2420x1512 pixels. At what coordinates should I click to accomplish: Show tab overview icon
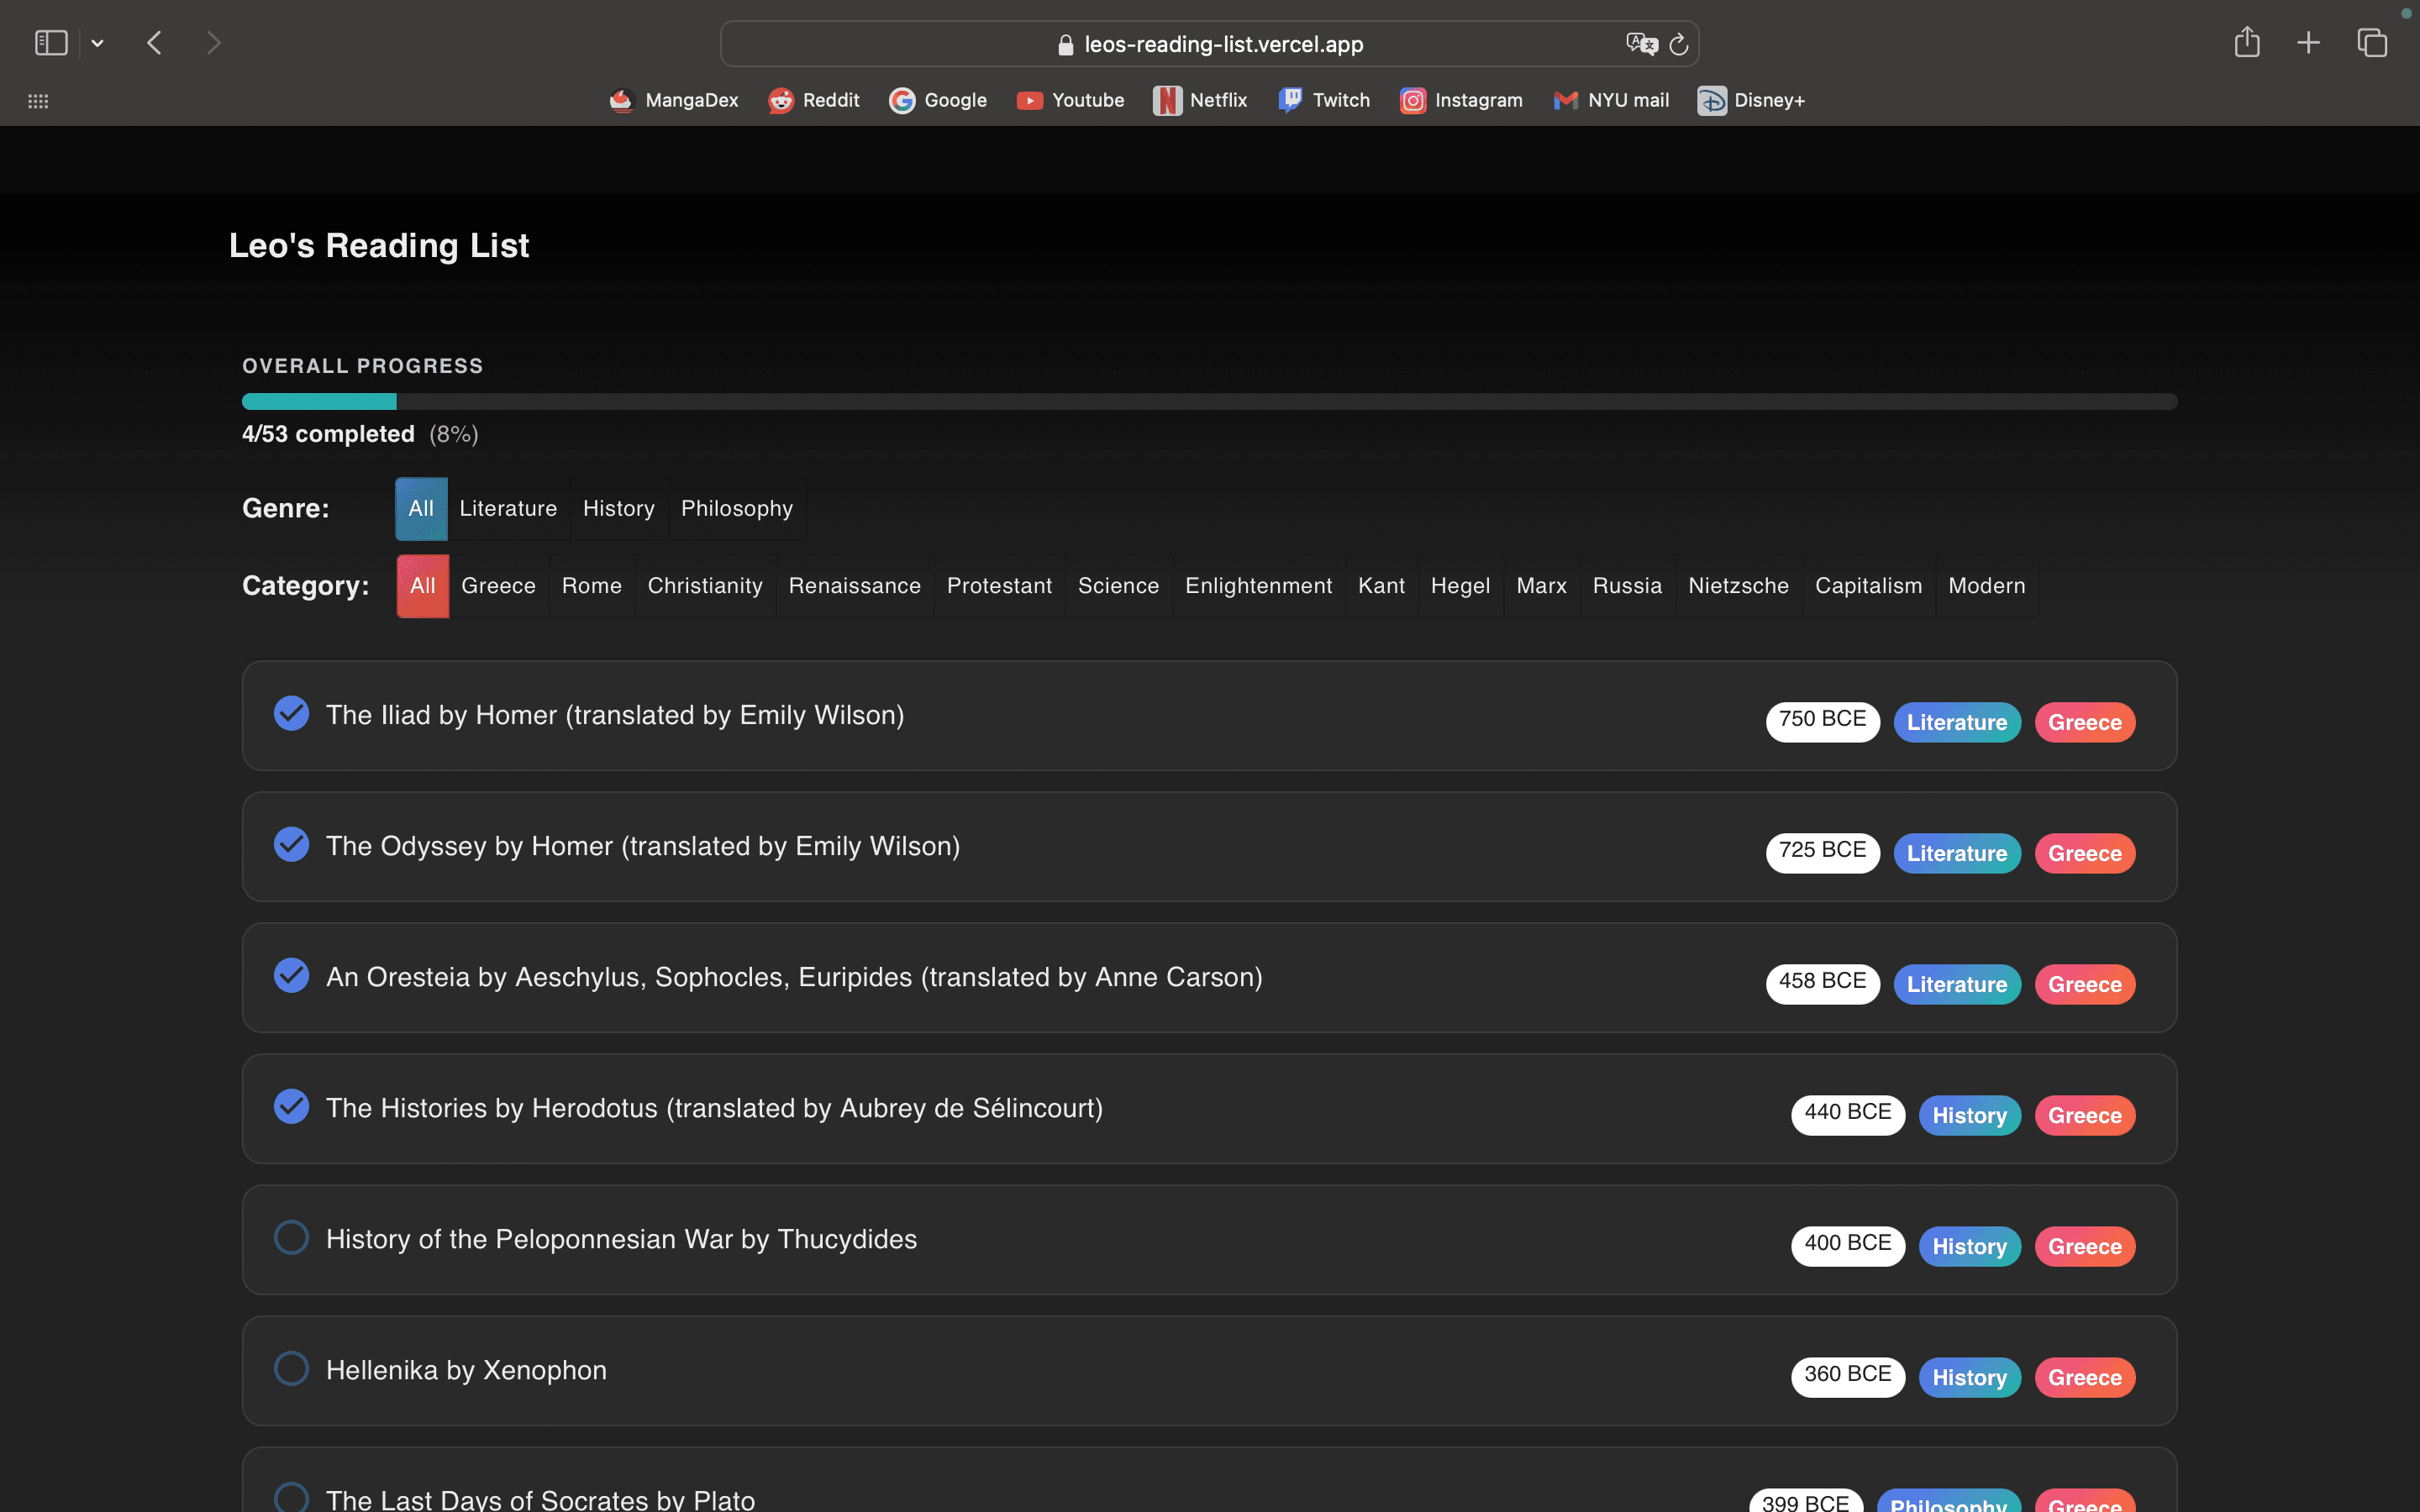tap(2372, 43)
